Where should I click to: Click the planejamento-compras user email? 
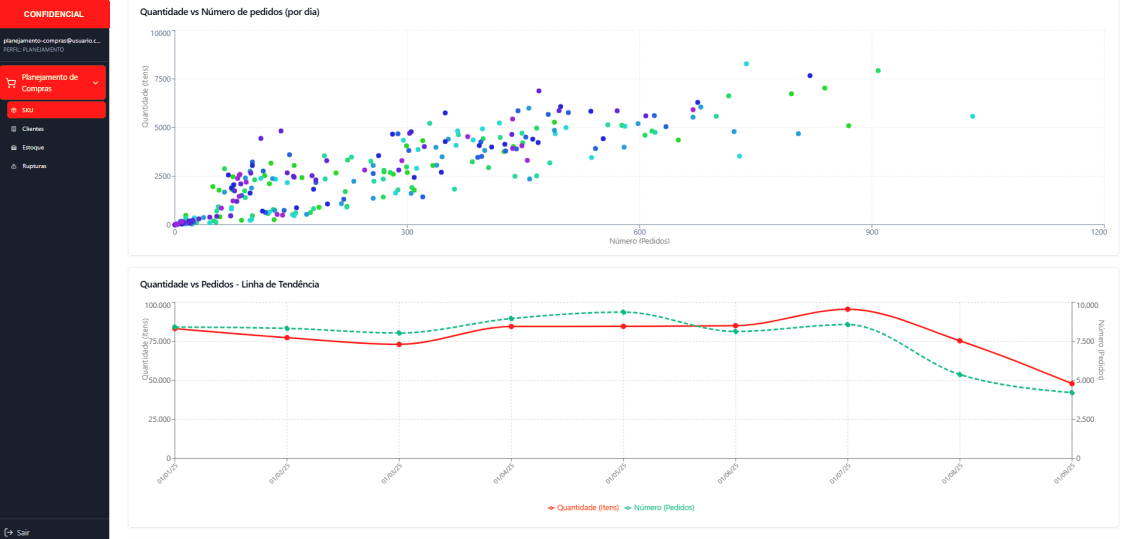point(52,41)
